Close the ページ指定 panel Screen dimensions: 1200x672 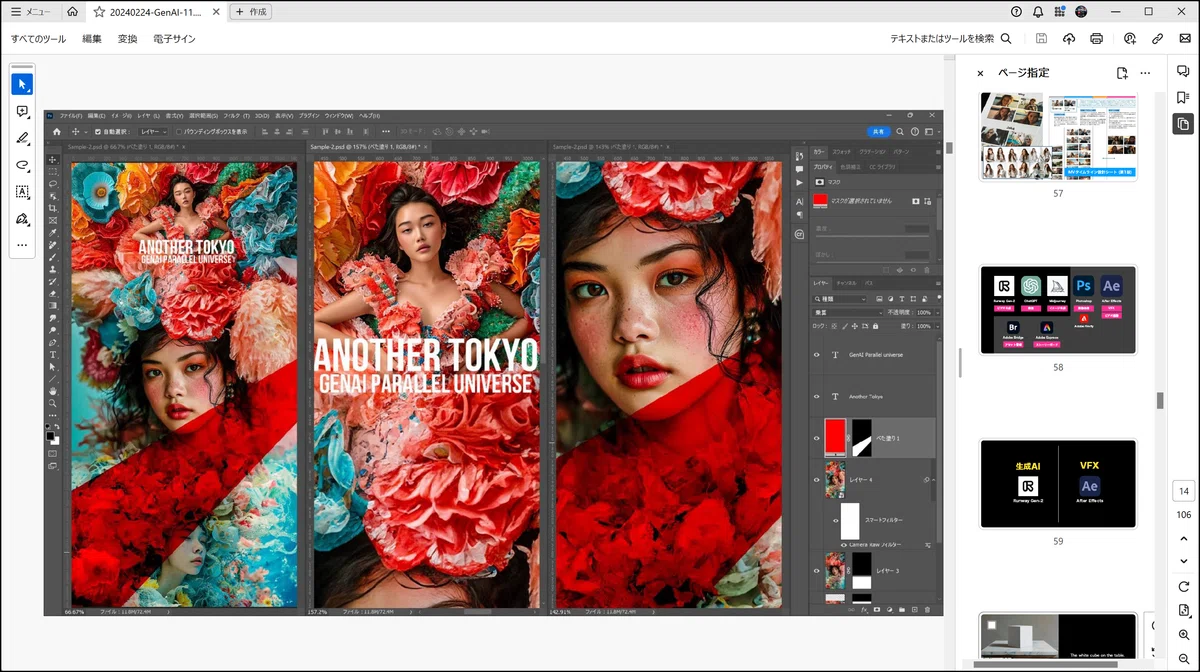pos(980,73)
